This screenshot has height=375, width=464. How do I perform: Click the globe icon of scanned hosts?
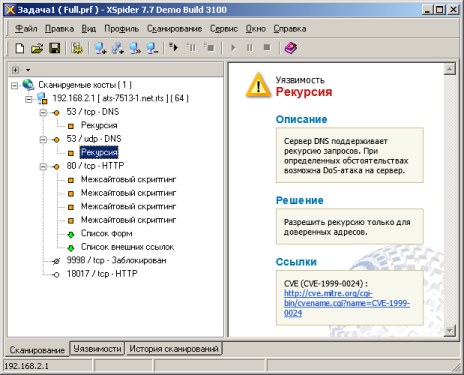pyautogui.click(x=28, y=85)
